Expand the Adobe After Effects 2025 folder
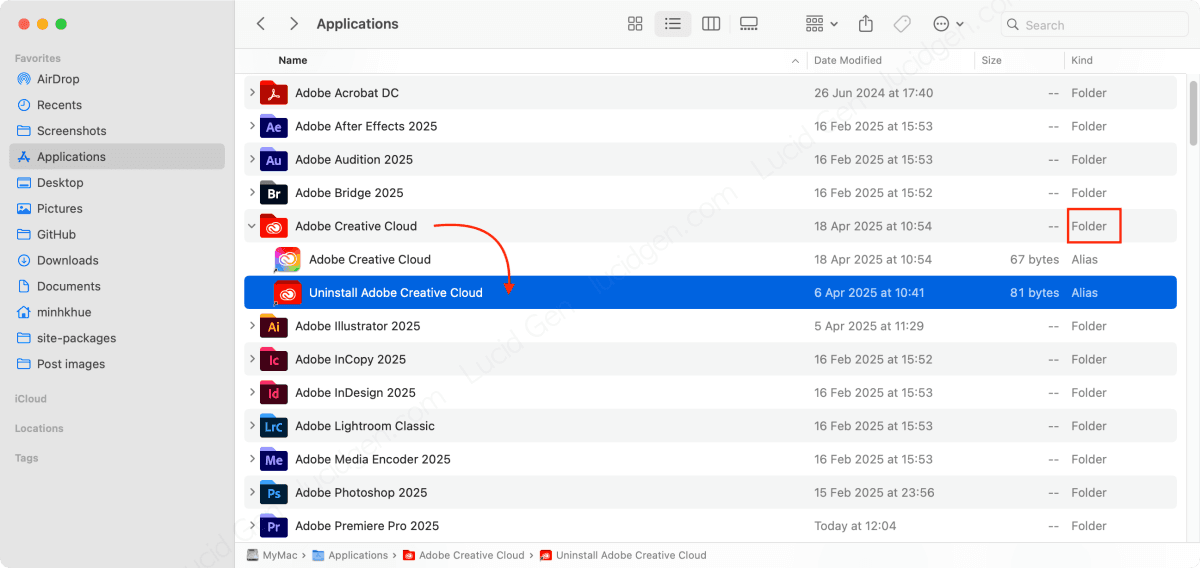Viewport: 1200px width, 568px height. tap(252, 126)
